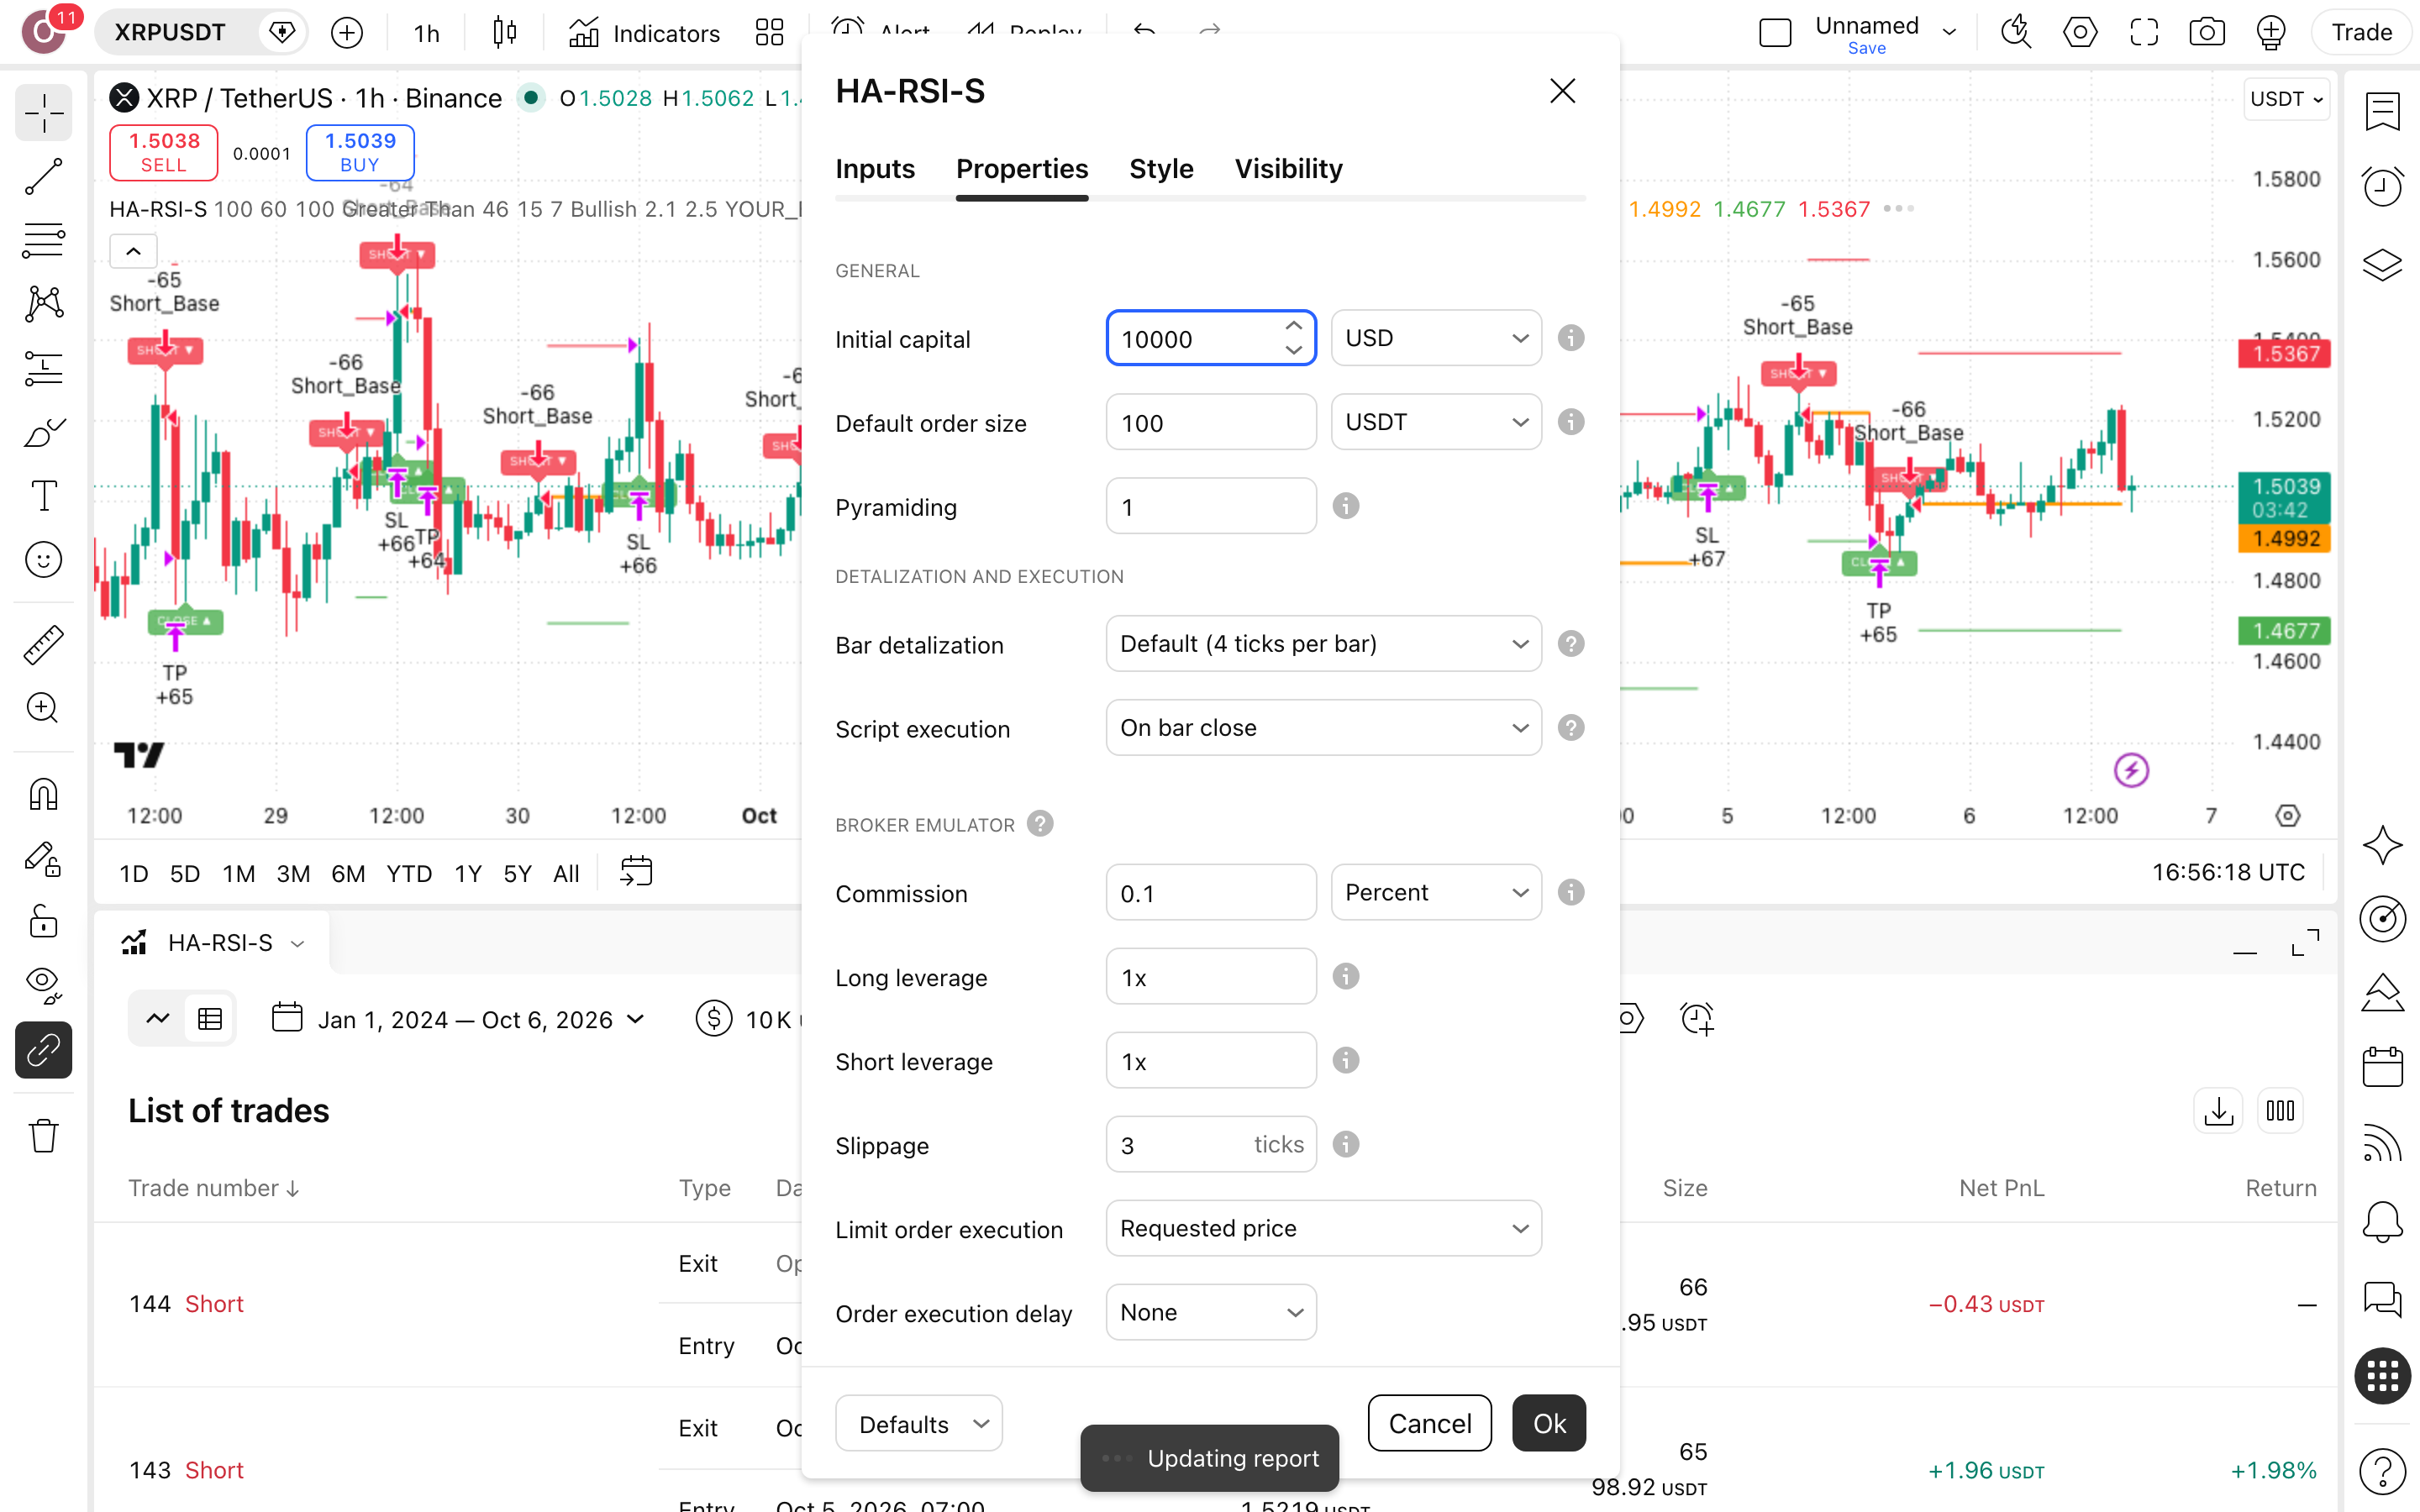The height and width of the screenshot is (1512, 2420).
Task: Open the layout grid selector
Action: coord(769,33)
